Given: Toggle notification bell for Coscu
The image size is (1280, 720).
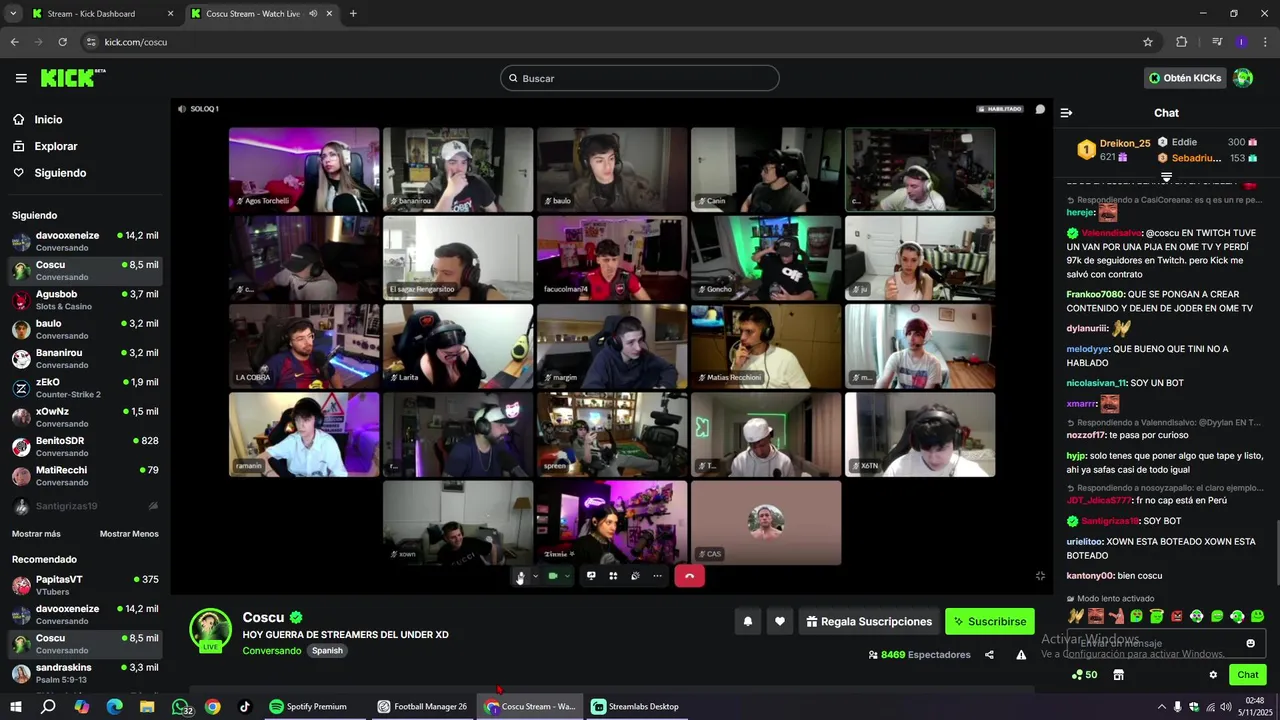Looking at the screenshot, I should pos(747,621).
